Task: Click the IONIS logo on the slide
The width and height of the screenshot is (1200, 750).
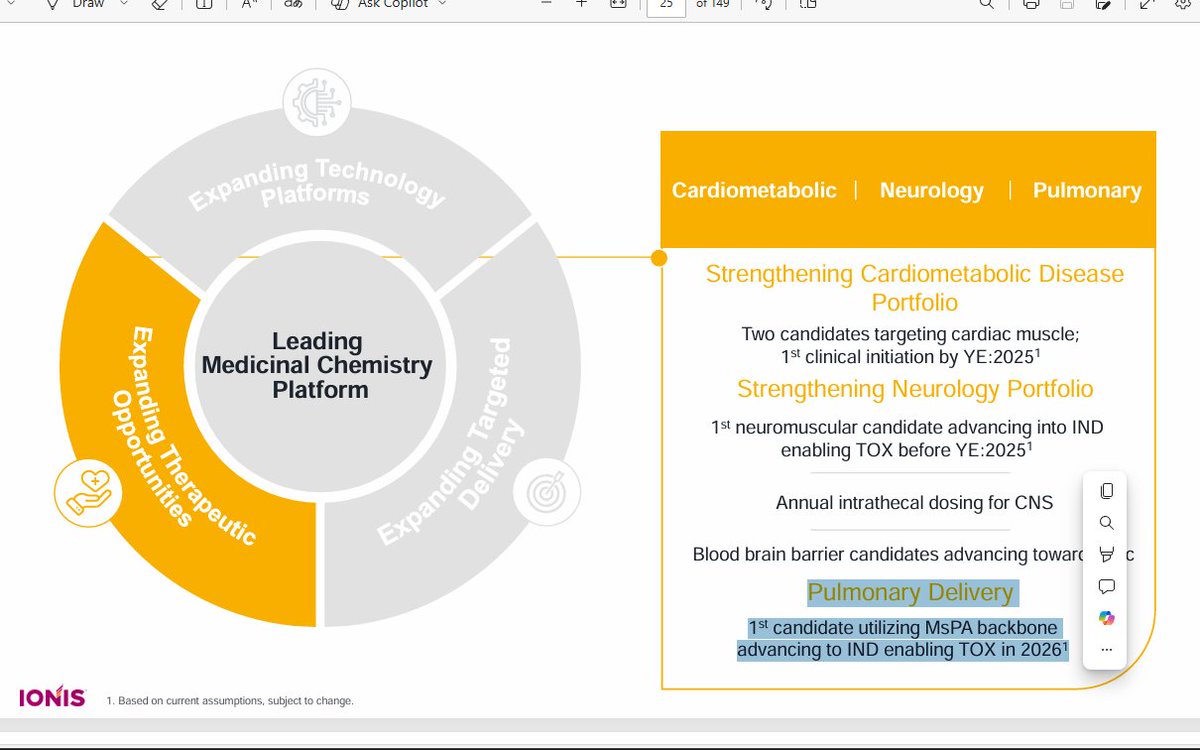Action: (x=52, y=697)
